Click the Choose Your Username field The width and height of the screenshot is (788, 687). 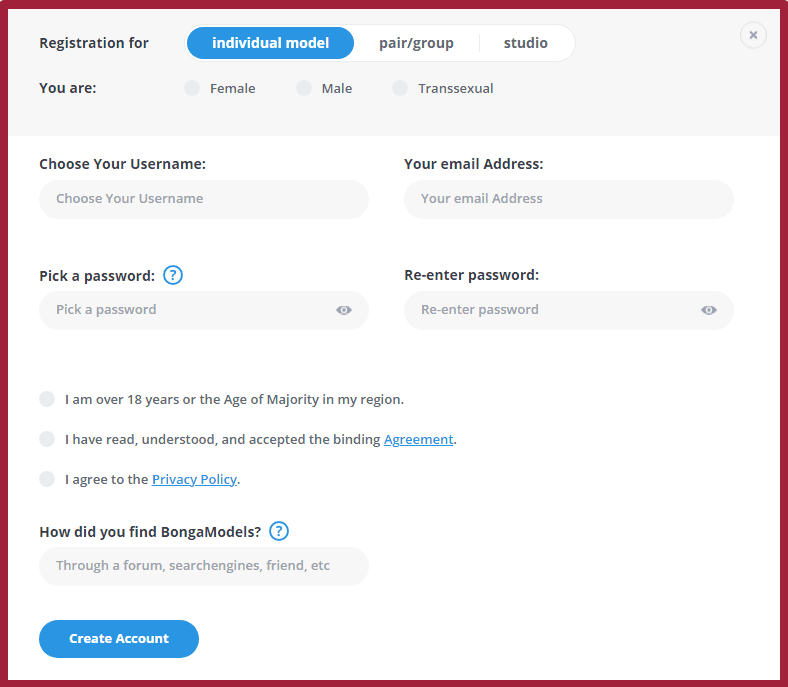click(x=204, y=199)
